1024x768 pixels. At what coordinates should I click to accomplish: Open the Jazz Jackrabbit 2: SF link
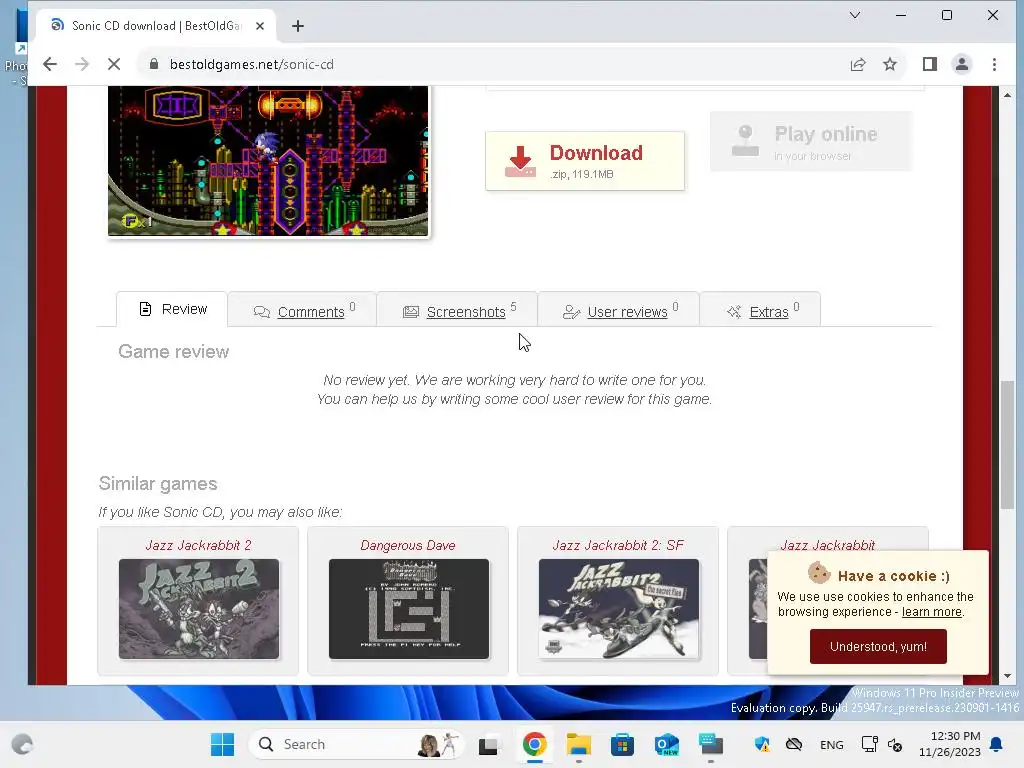point(618,545)
